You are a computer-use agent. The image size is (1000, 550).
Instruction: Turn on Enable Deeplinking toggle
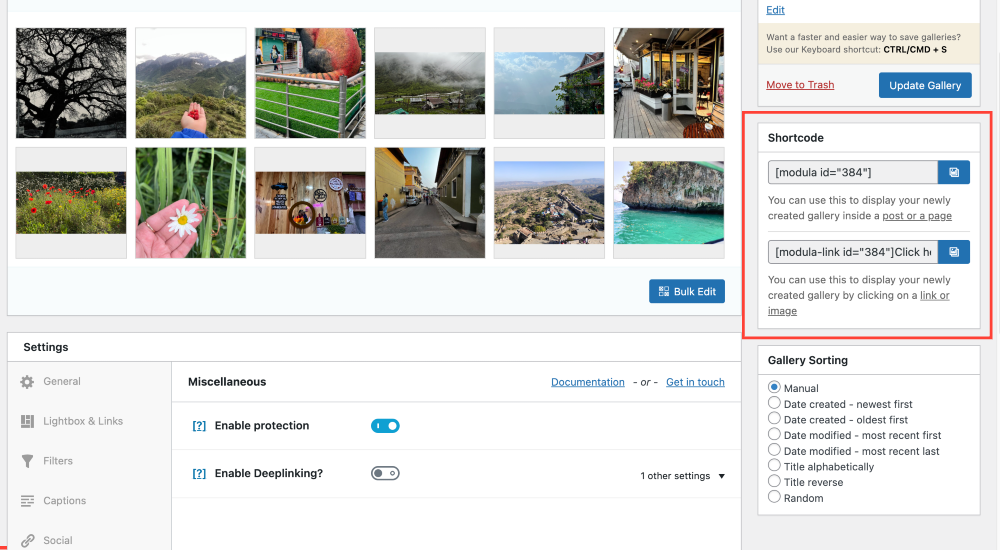385,474
